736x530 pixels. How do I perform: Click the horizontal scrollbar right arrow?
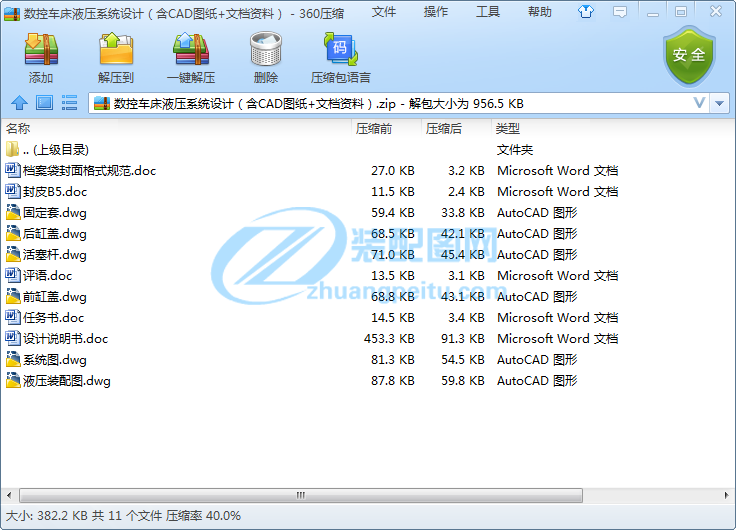726,495
